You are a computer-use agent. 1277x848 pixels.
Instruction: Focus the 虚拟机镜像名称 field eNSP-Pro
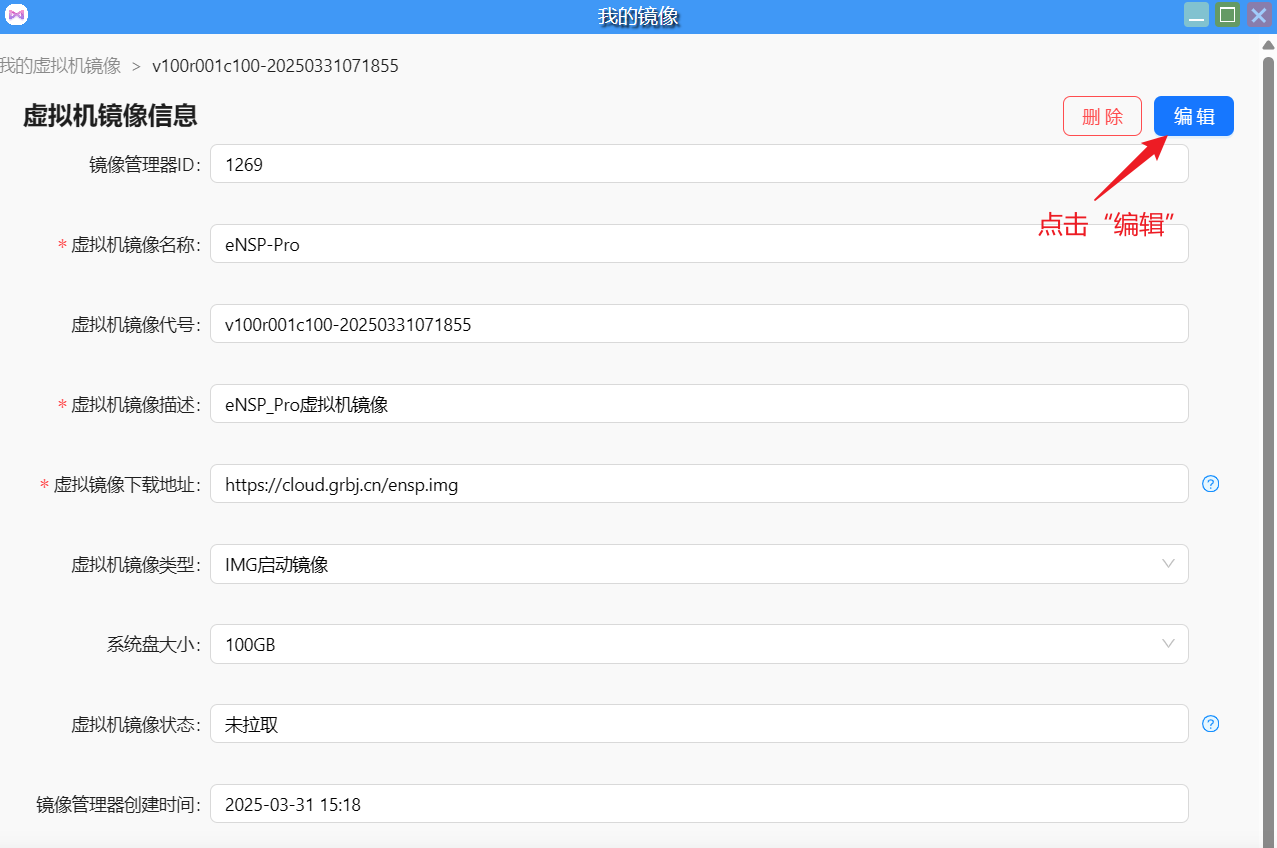[699, 244]
